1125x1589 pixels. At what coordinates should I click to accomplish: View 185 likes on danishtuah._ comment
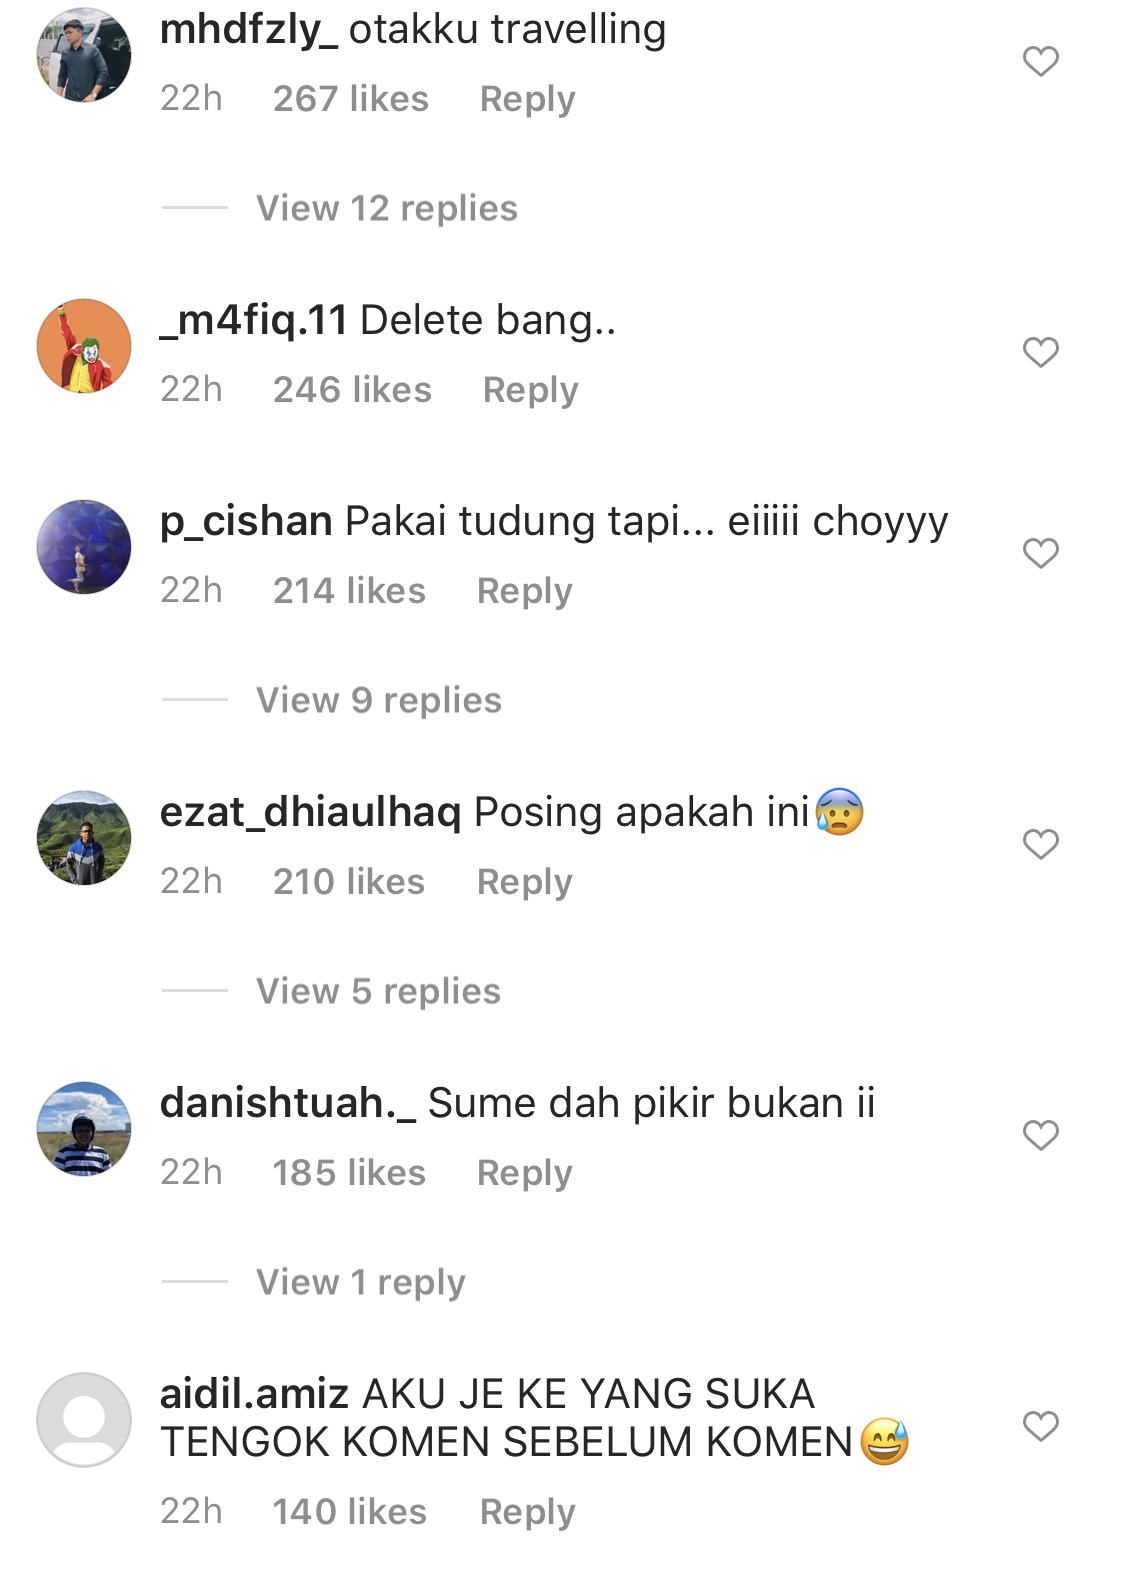(x=349, y=1173)
